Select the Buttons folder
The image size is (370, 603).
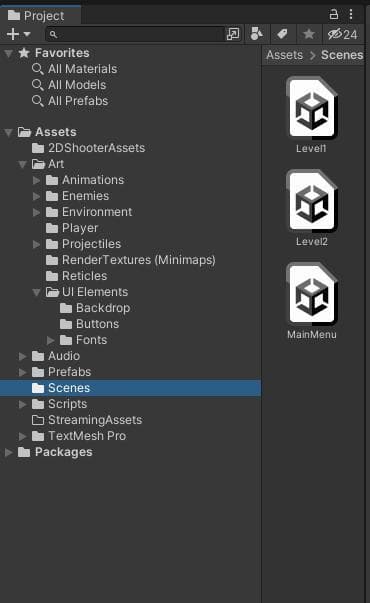[97, 324]
